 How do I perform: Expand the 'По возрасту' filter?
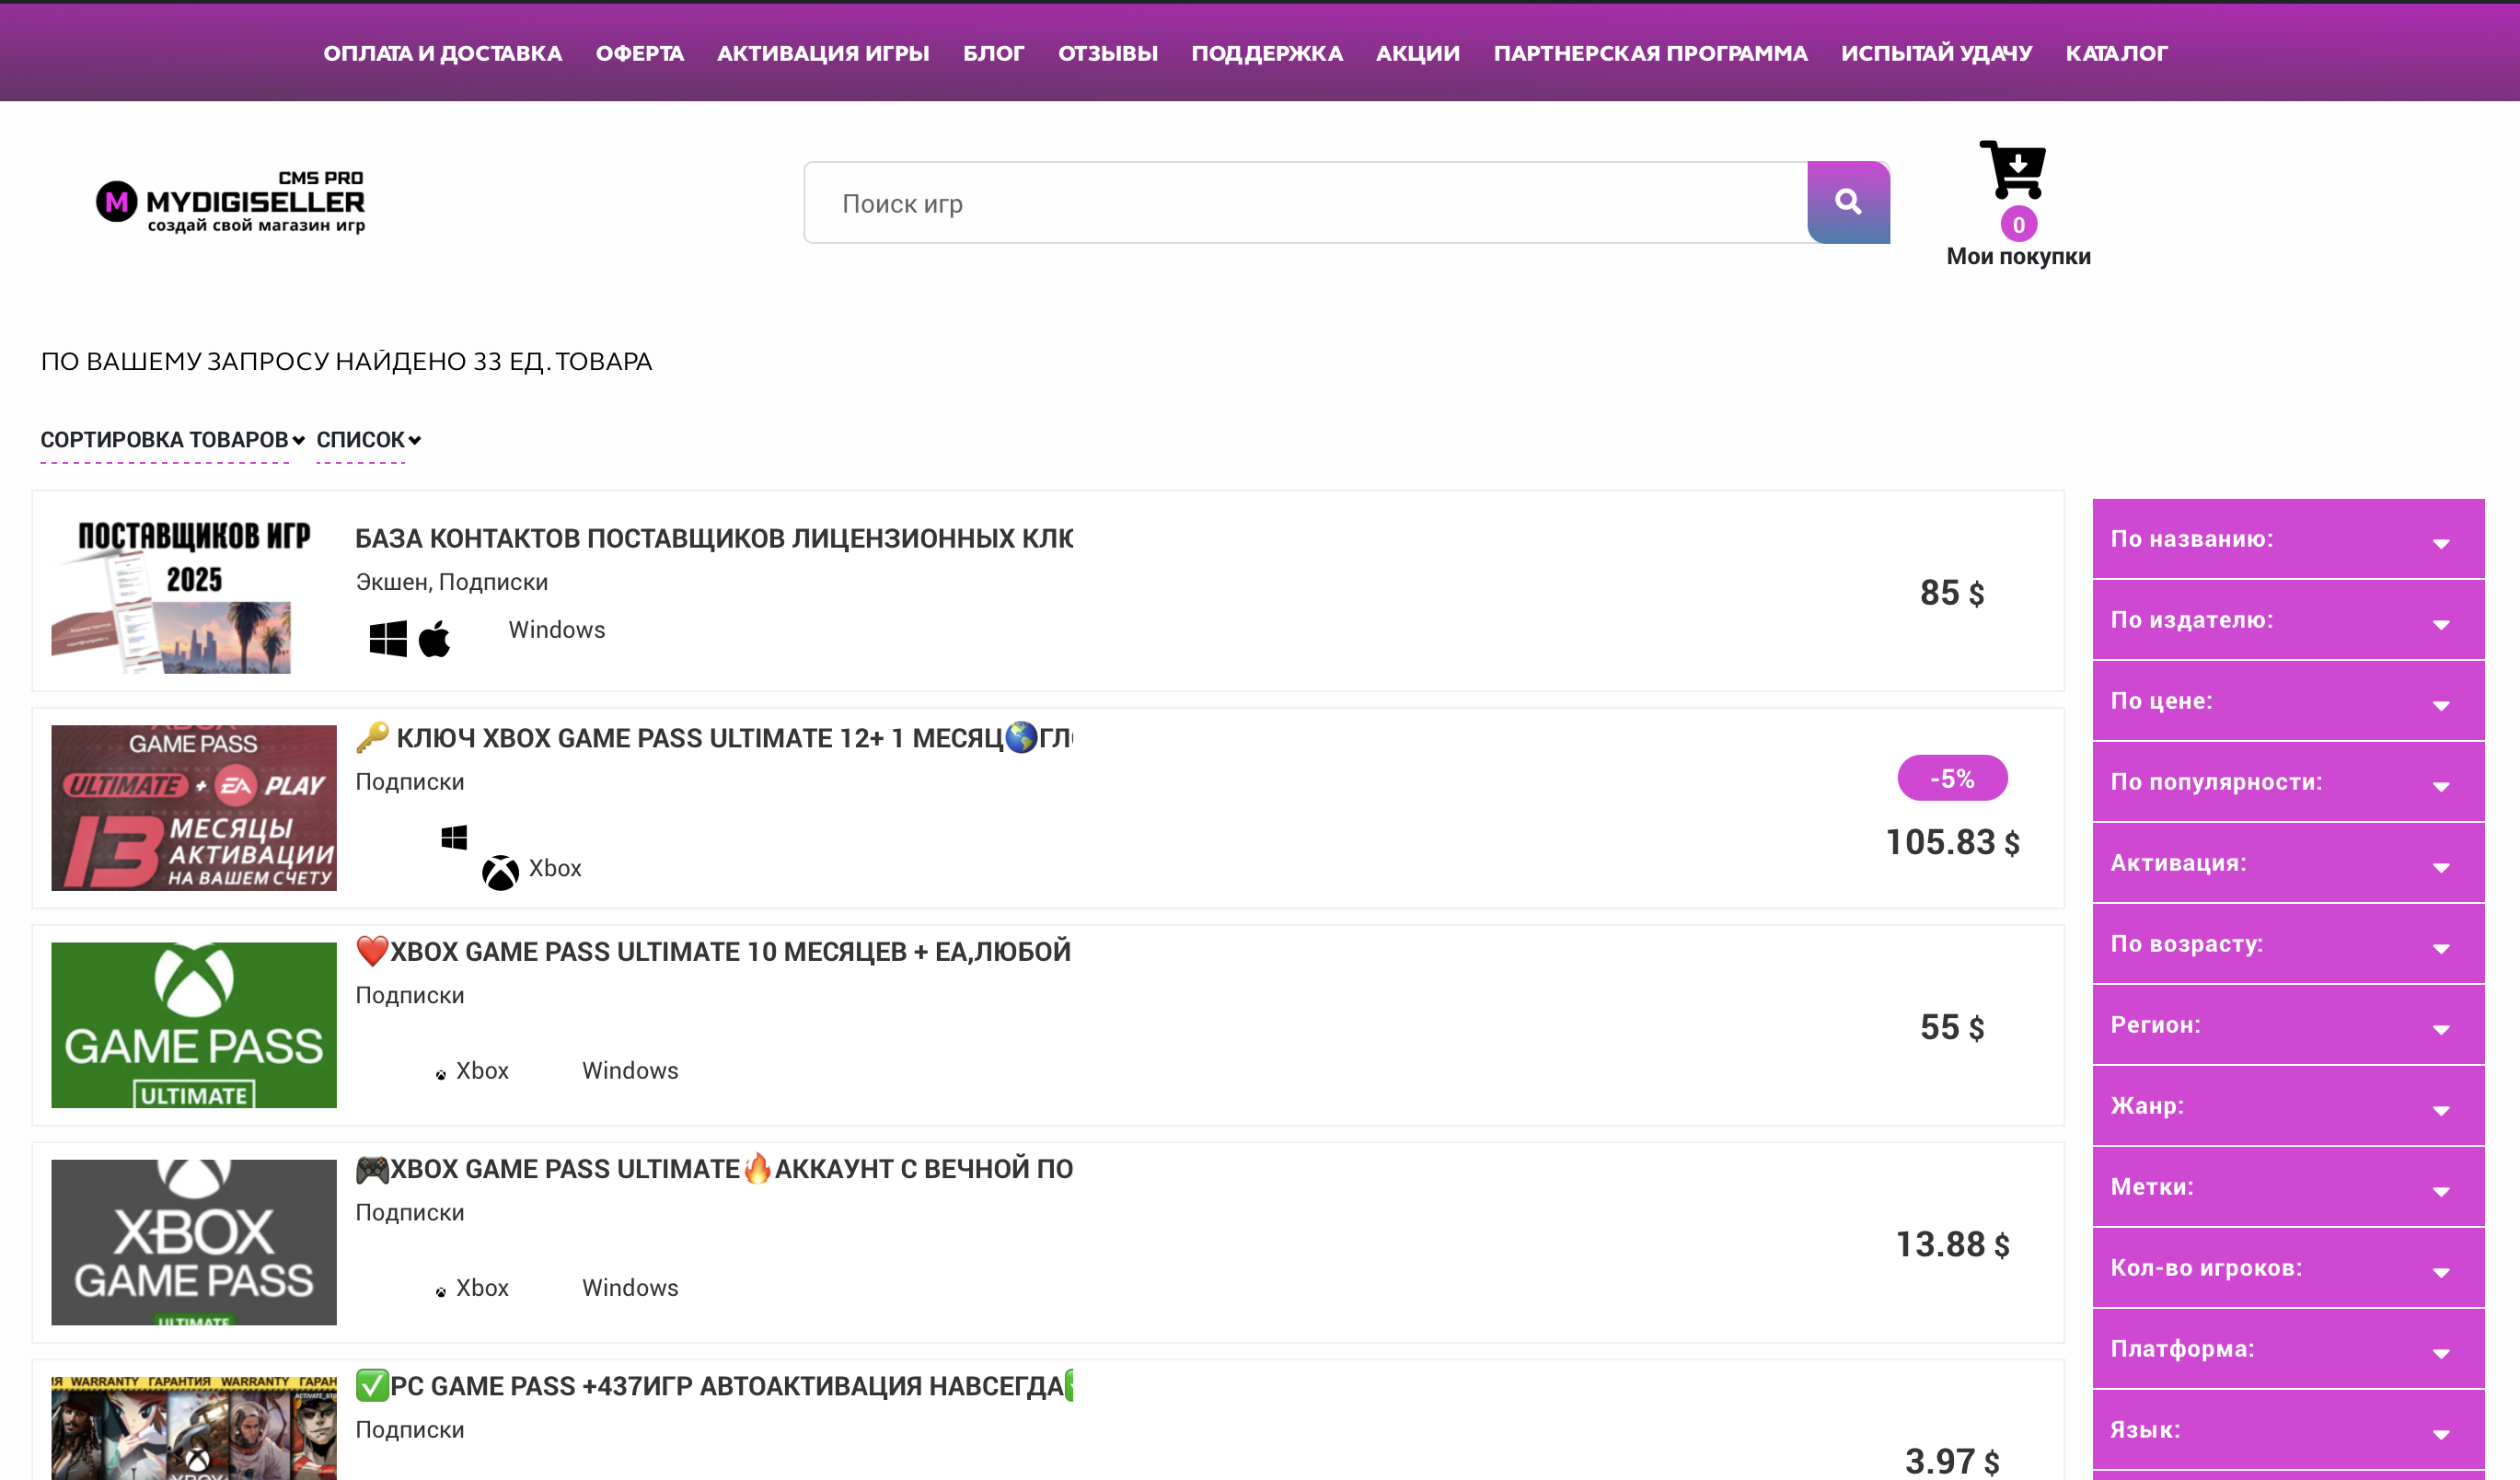click(2288, 944)
